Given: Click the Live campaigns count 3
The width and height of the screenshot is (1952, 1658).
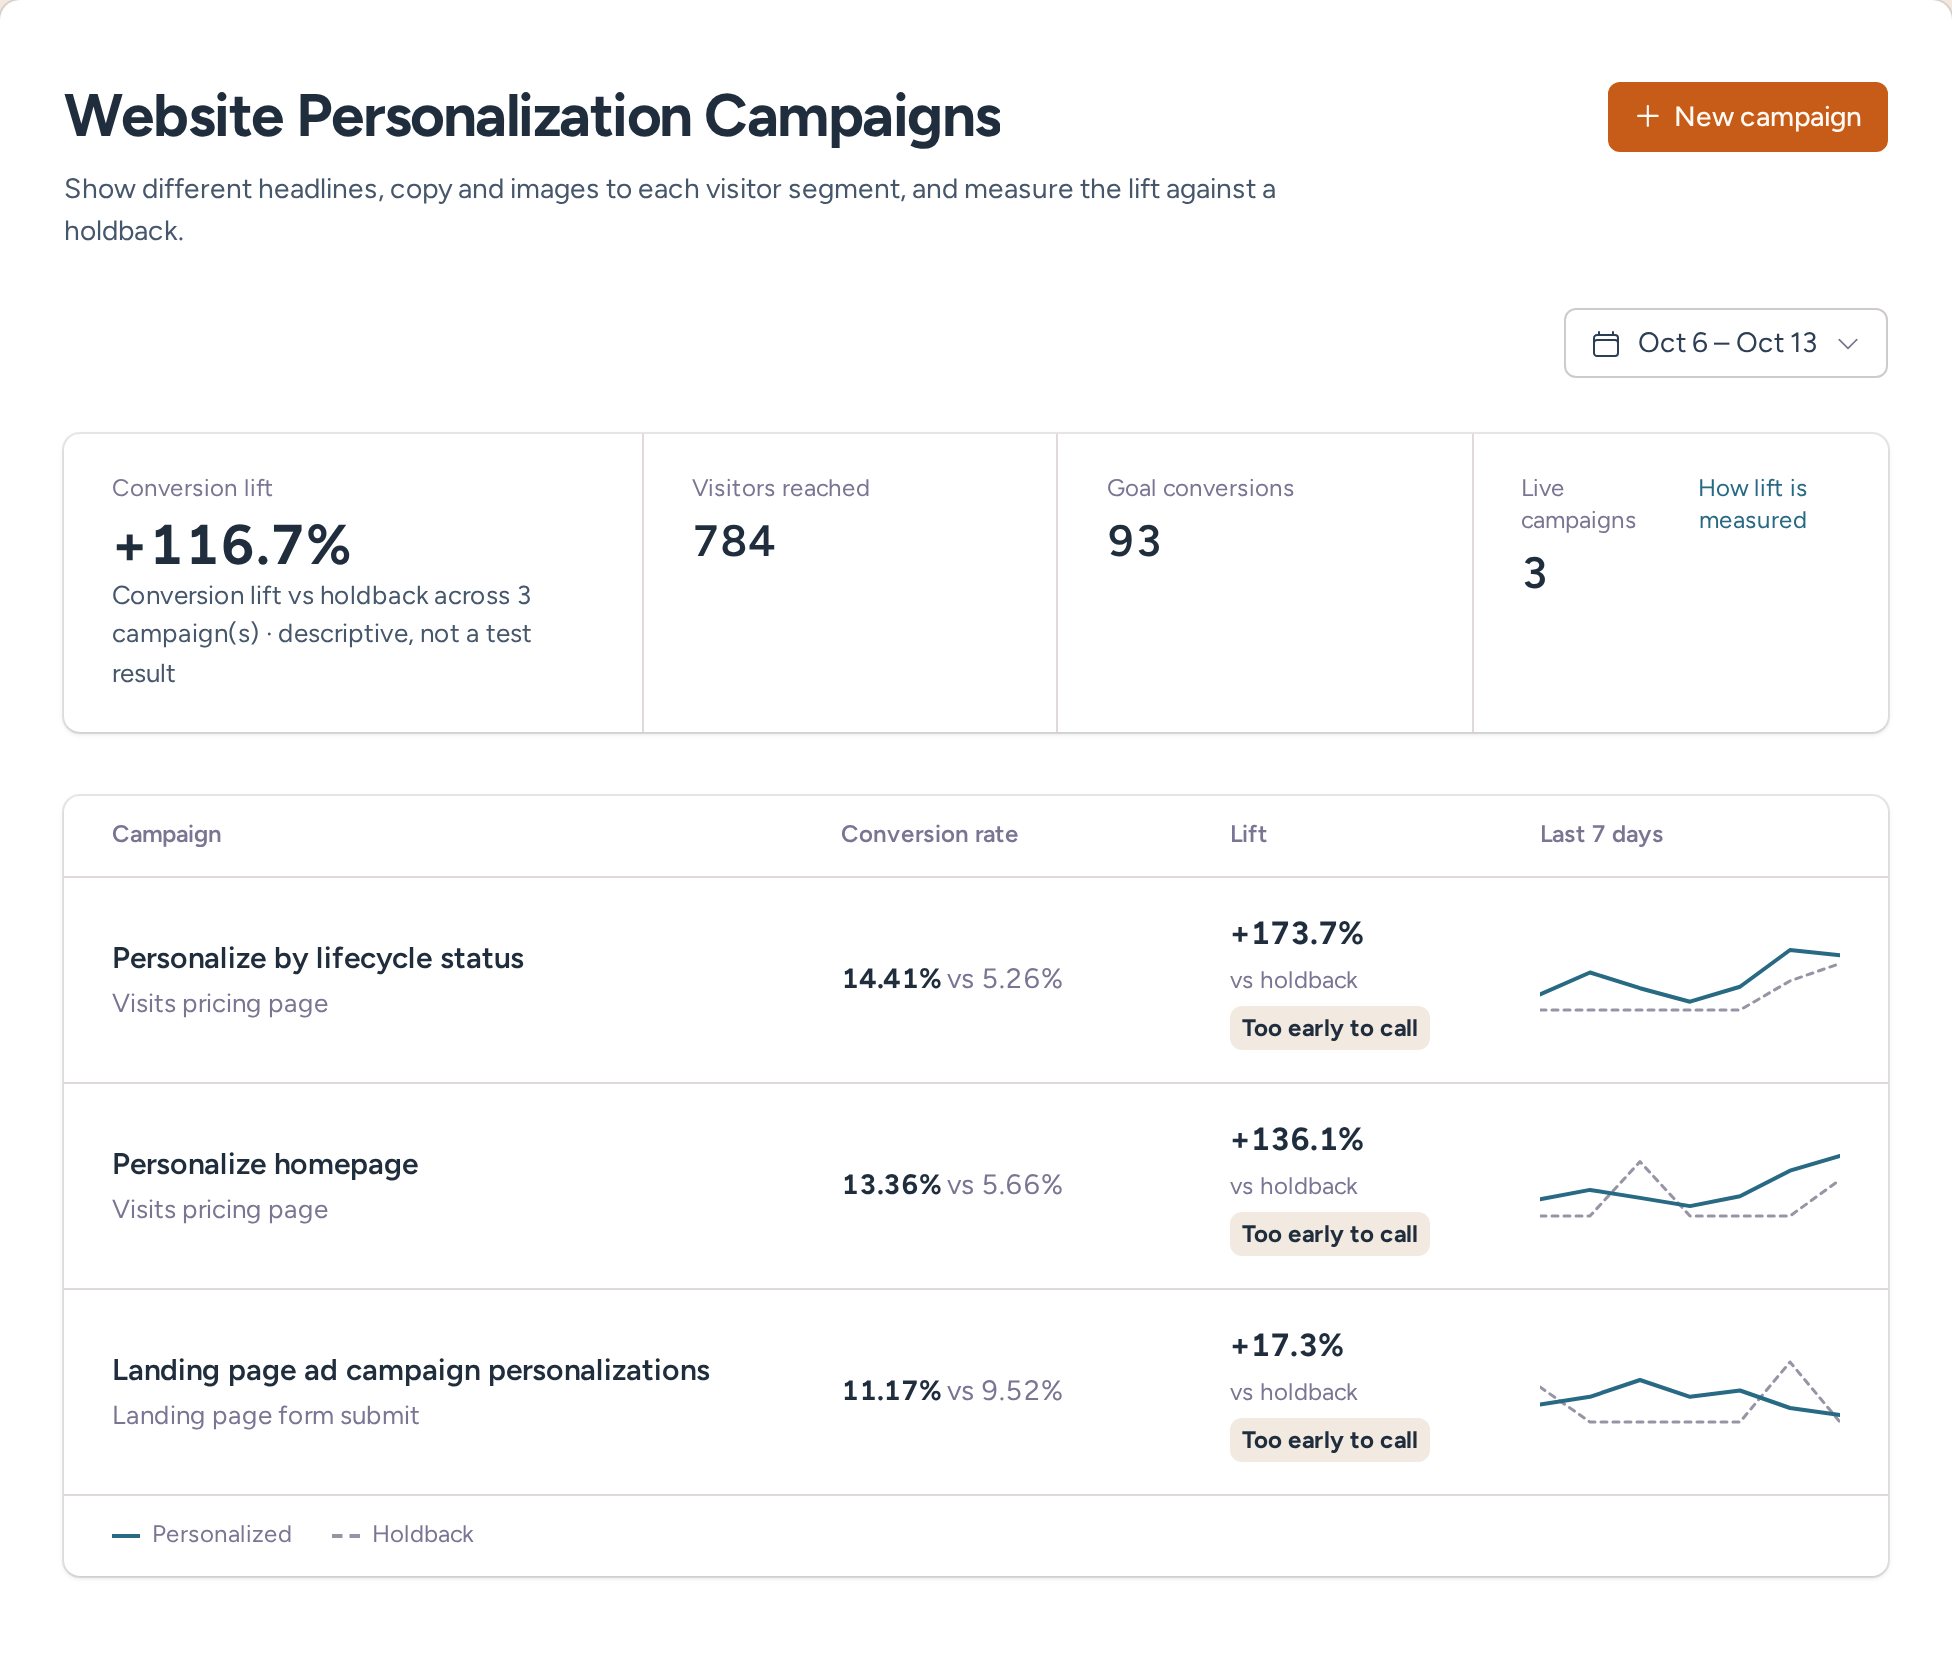Looking at the screenshot, I should (1534, 573).
